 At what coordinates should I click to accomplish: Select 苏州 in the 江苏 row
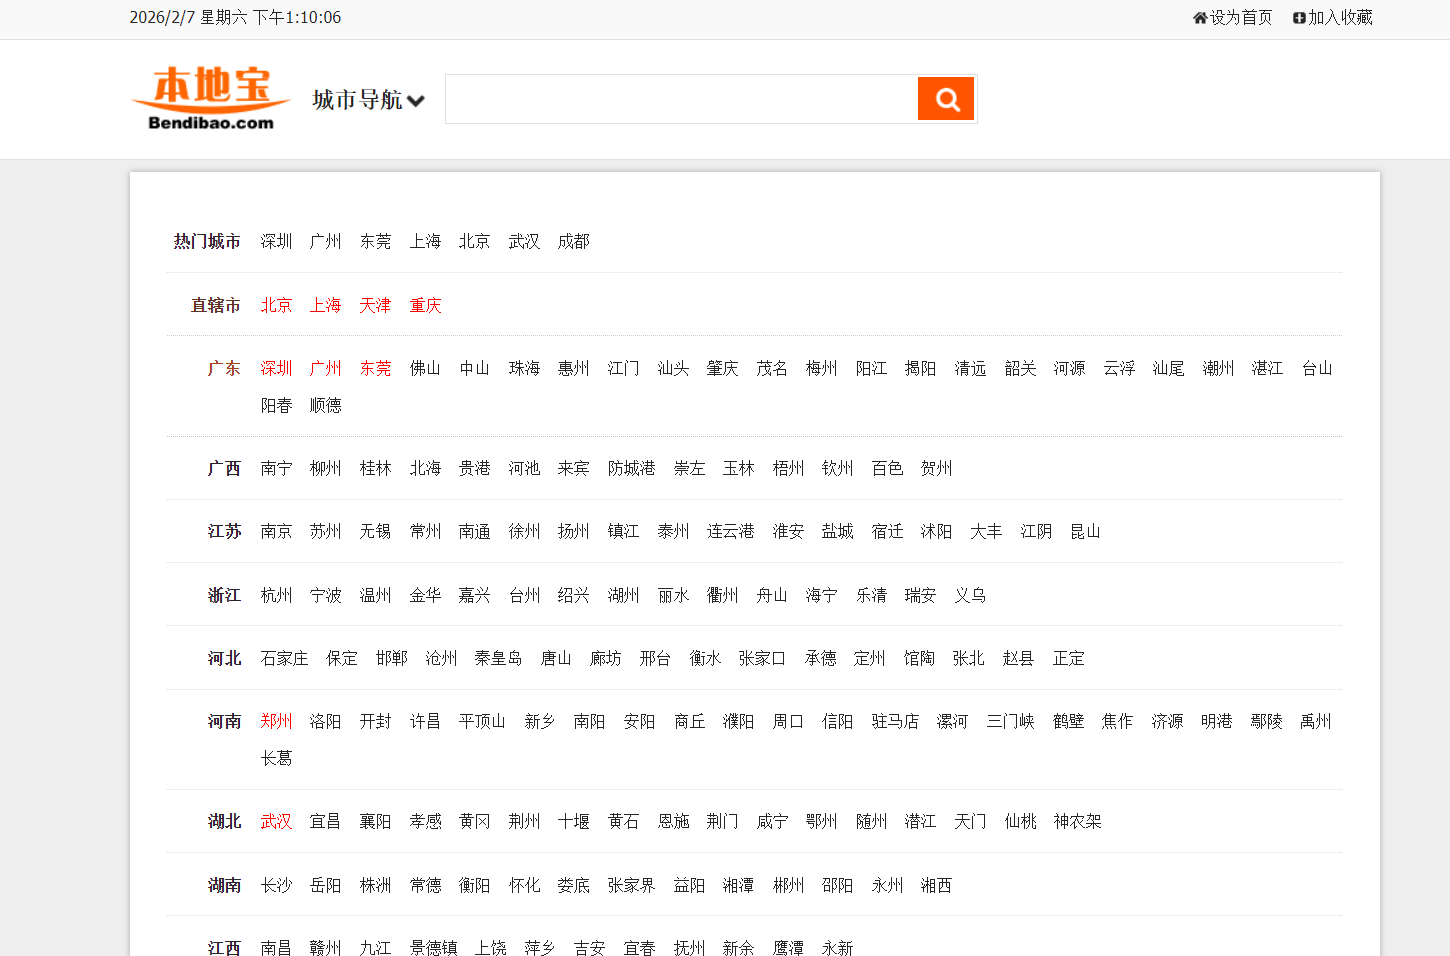[x=325, y=531]
